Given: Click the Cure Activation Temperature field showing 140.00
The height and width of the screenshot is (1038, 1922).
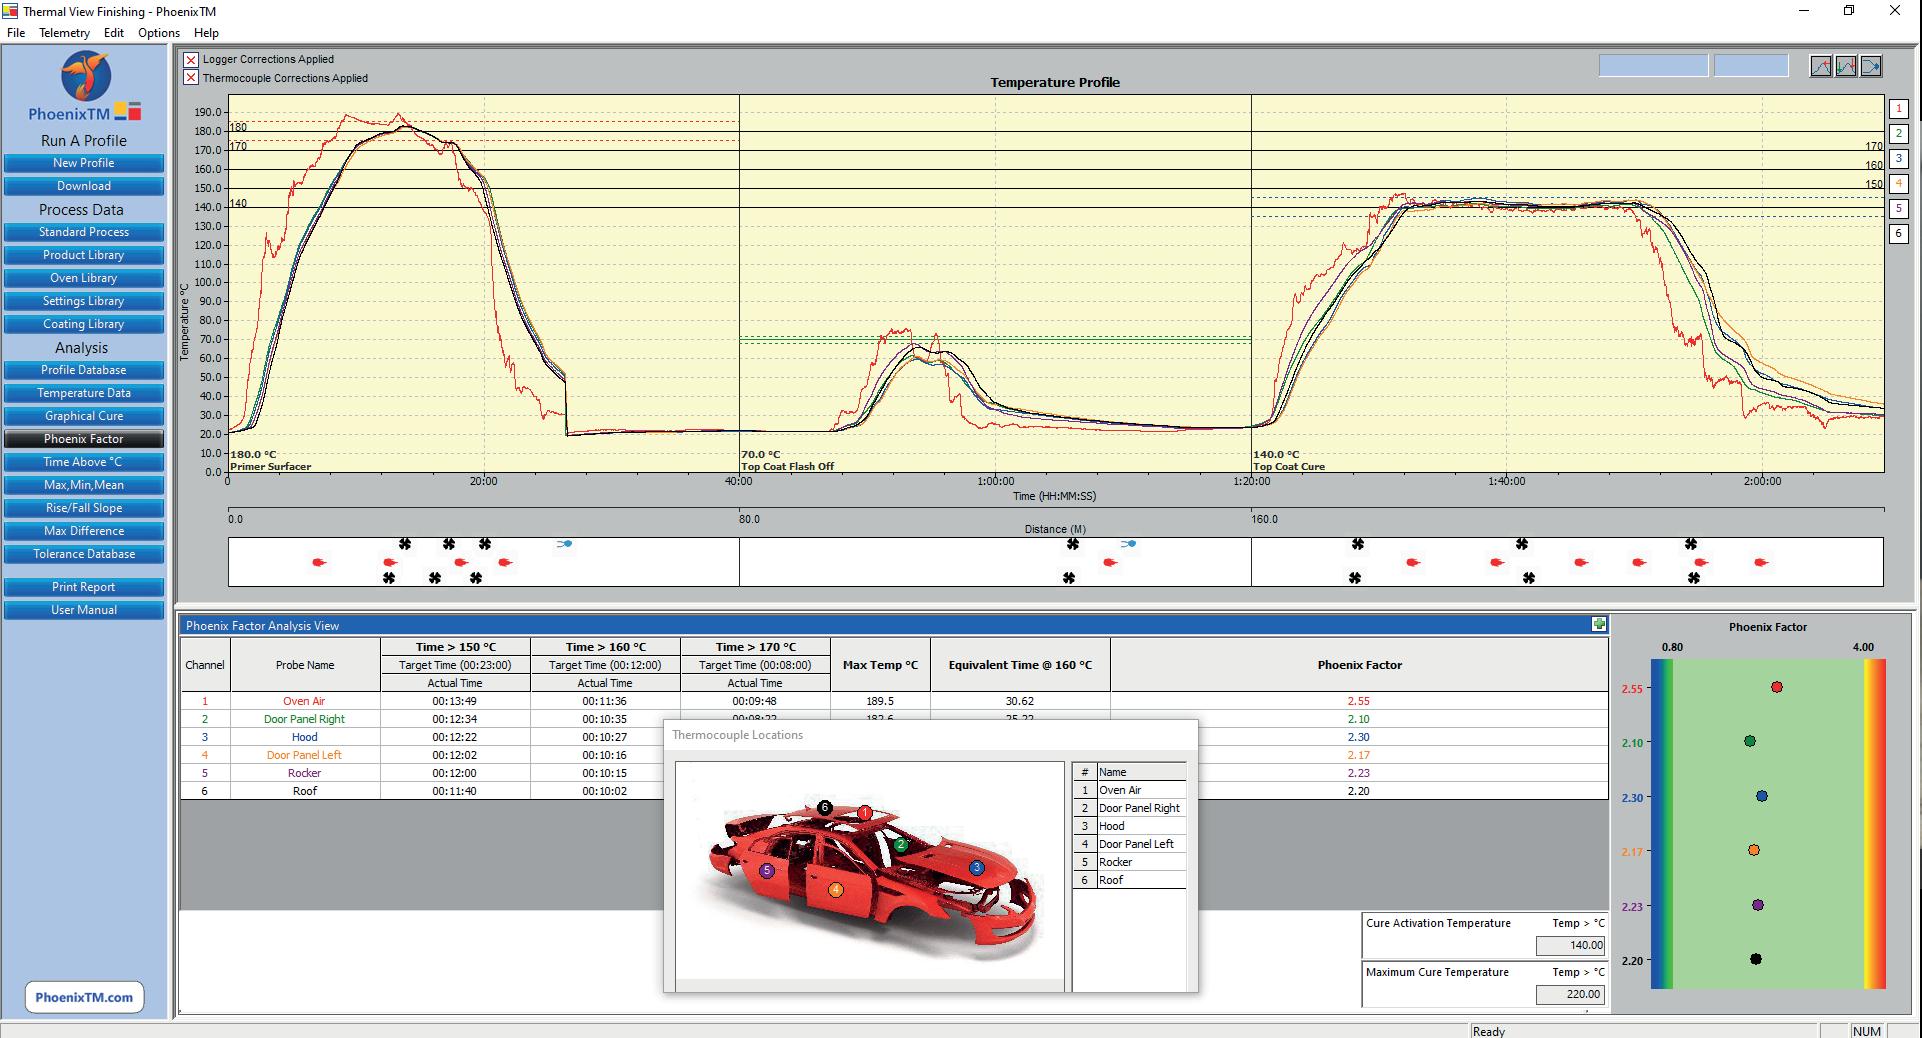Looking at the screenshot, I should 1571,945.
